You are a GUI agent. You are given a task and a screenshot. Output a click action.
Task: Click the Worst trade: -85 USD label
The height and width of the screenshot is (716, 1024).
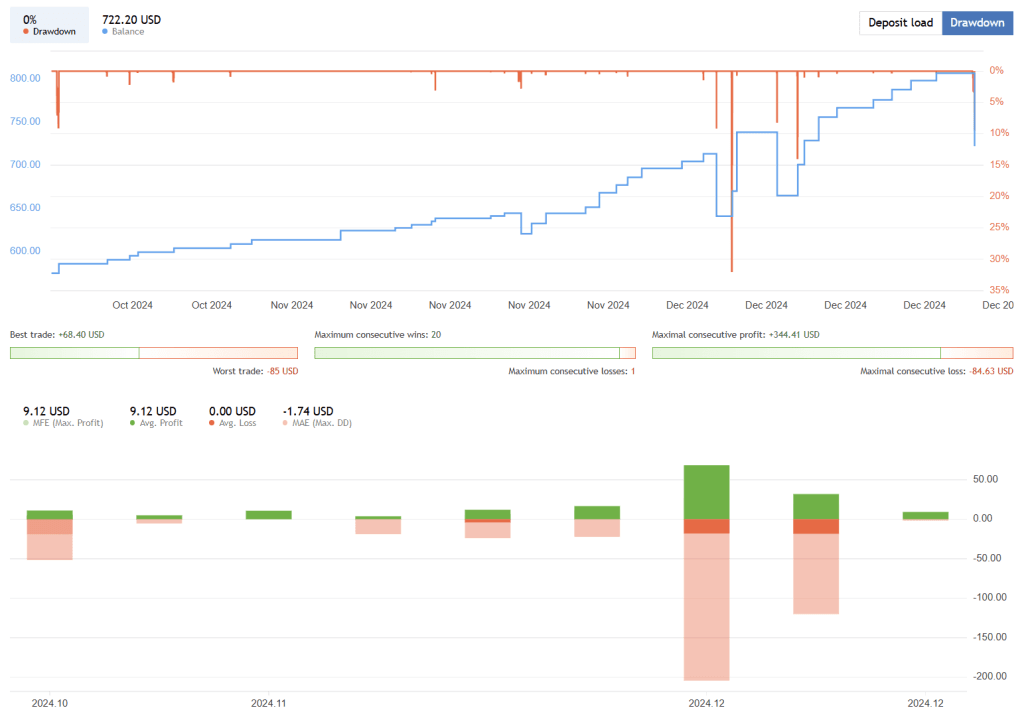[255, 371]
